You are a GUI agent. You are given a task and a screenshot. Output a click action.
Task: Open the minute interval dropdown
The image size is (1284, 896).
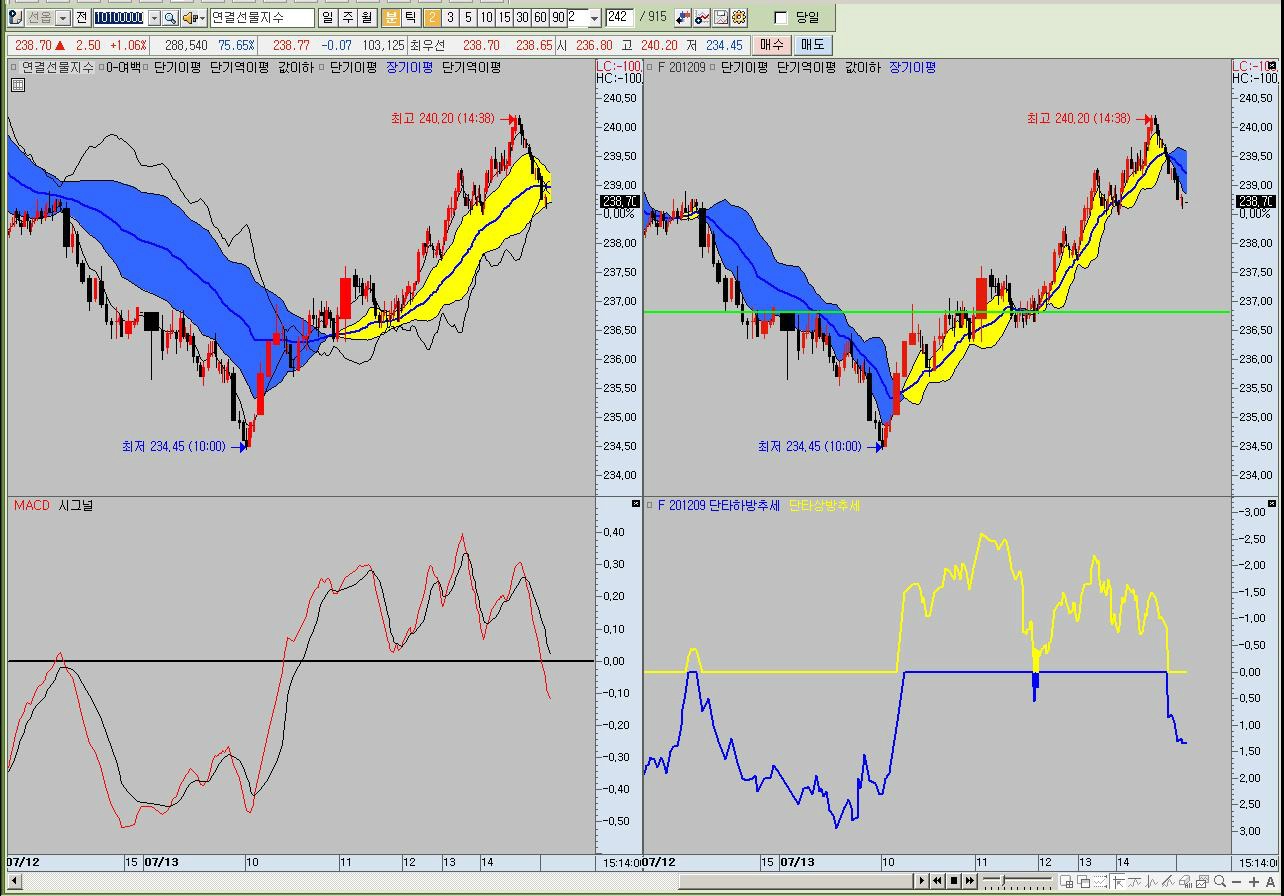(594, 18)
